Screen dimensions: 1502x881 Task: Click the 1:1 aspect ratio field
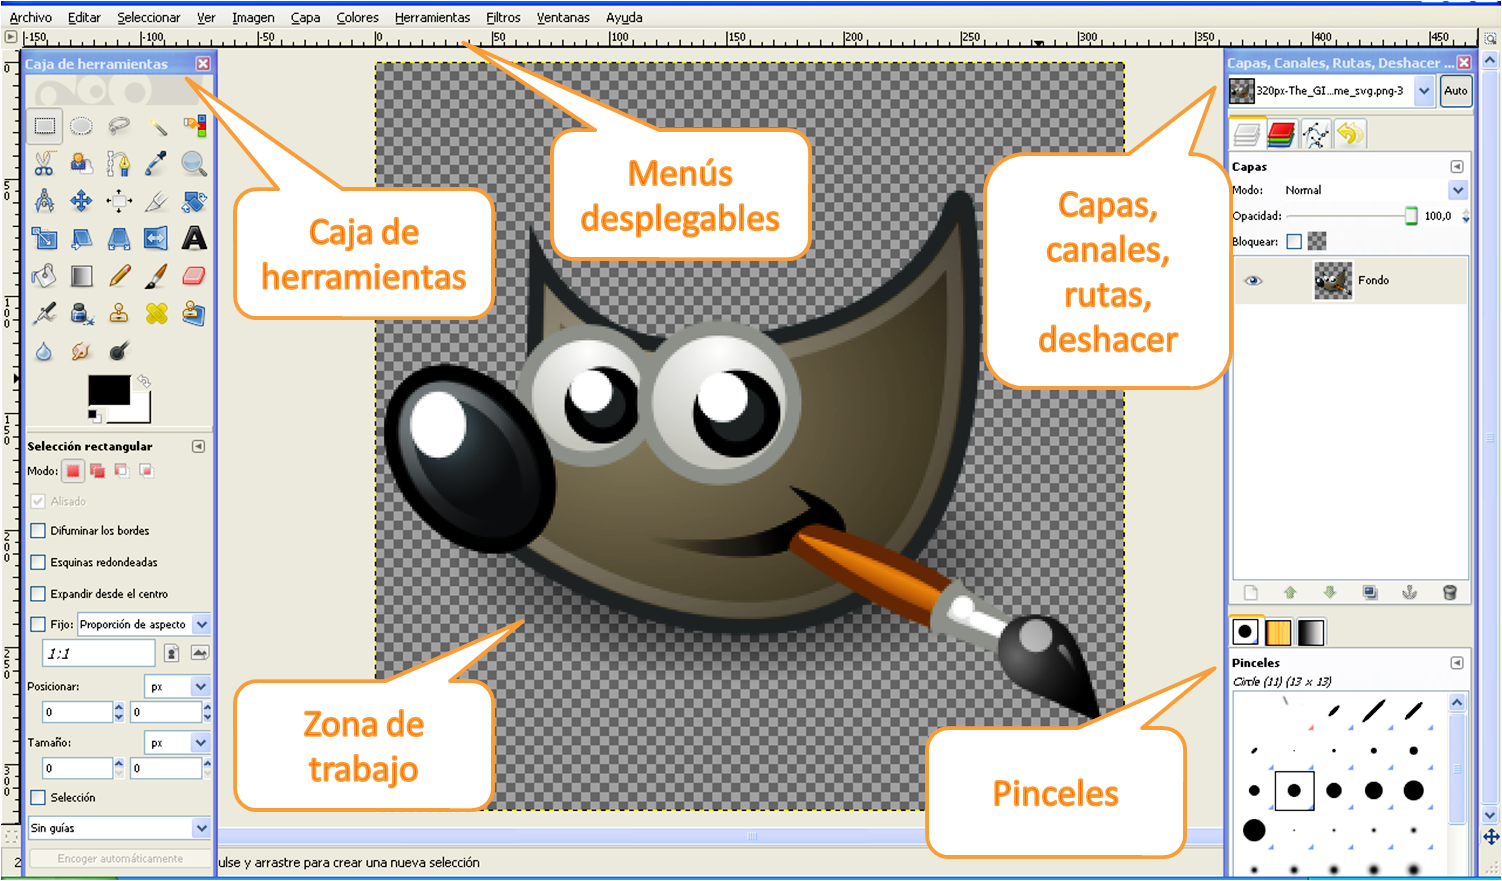(98, 653)
